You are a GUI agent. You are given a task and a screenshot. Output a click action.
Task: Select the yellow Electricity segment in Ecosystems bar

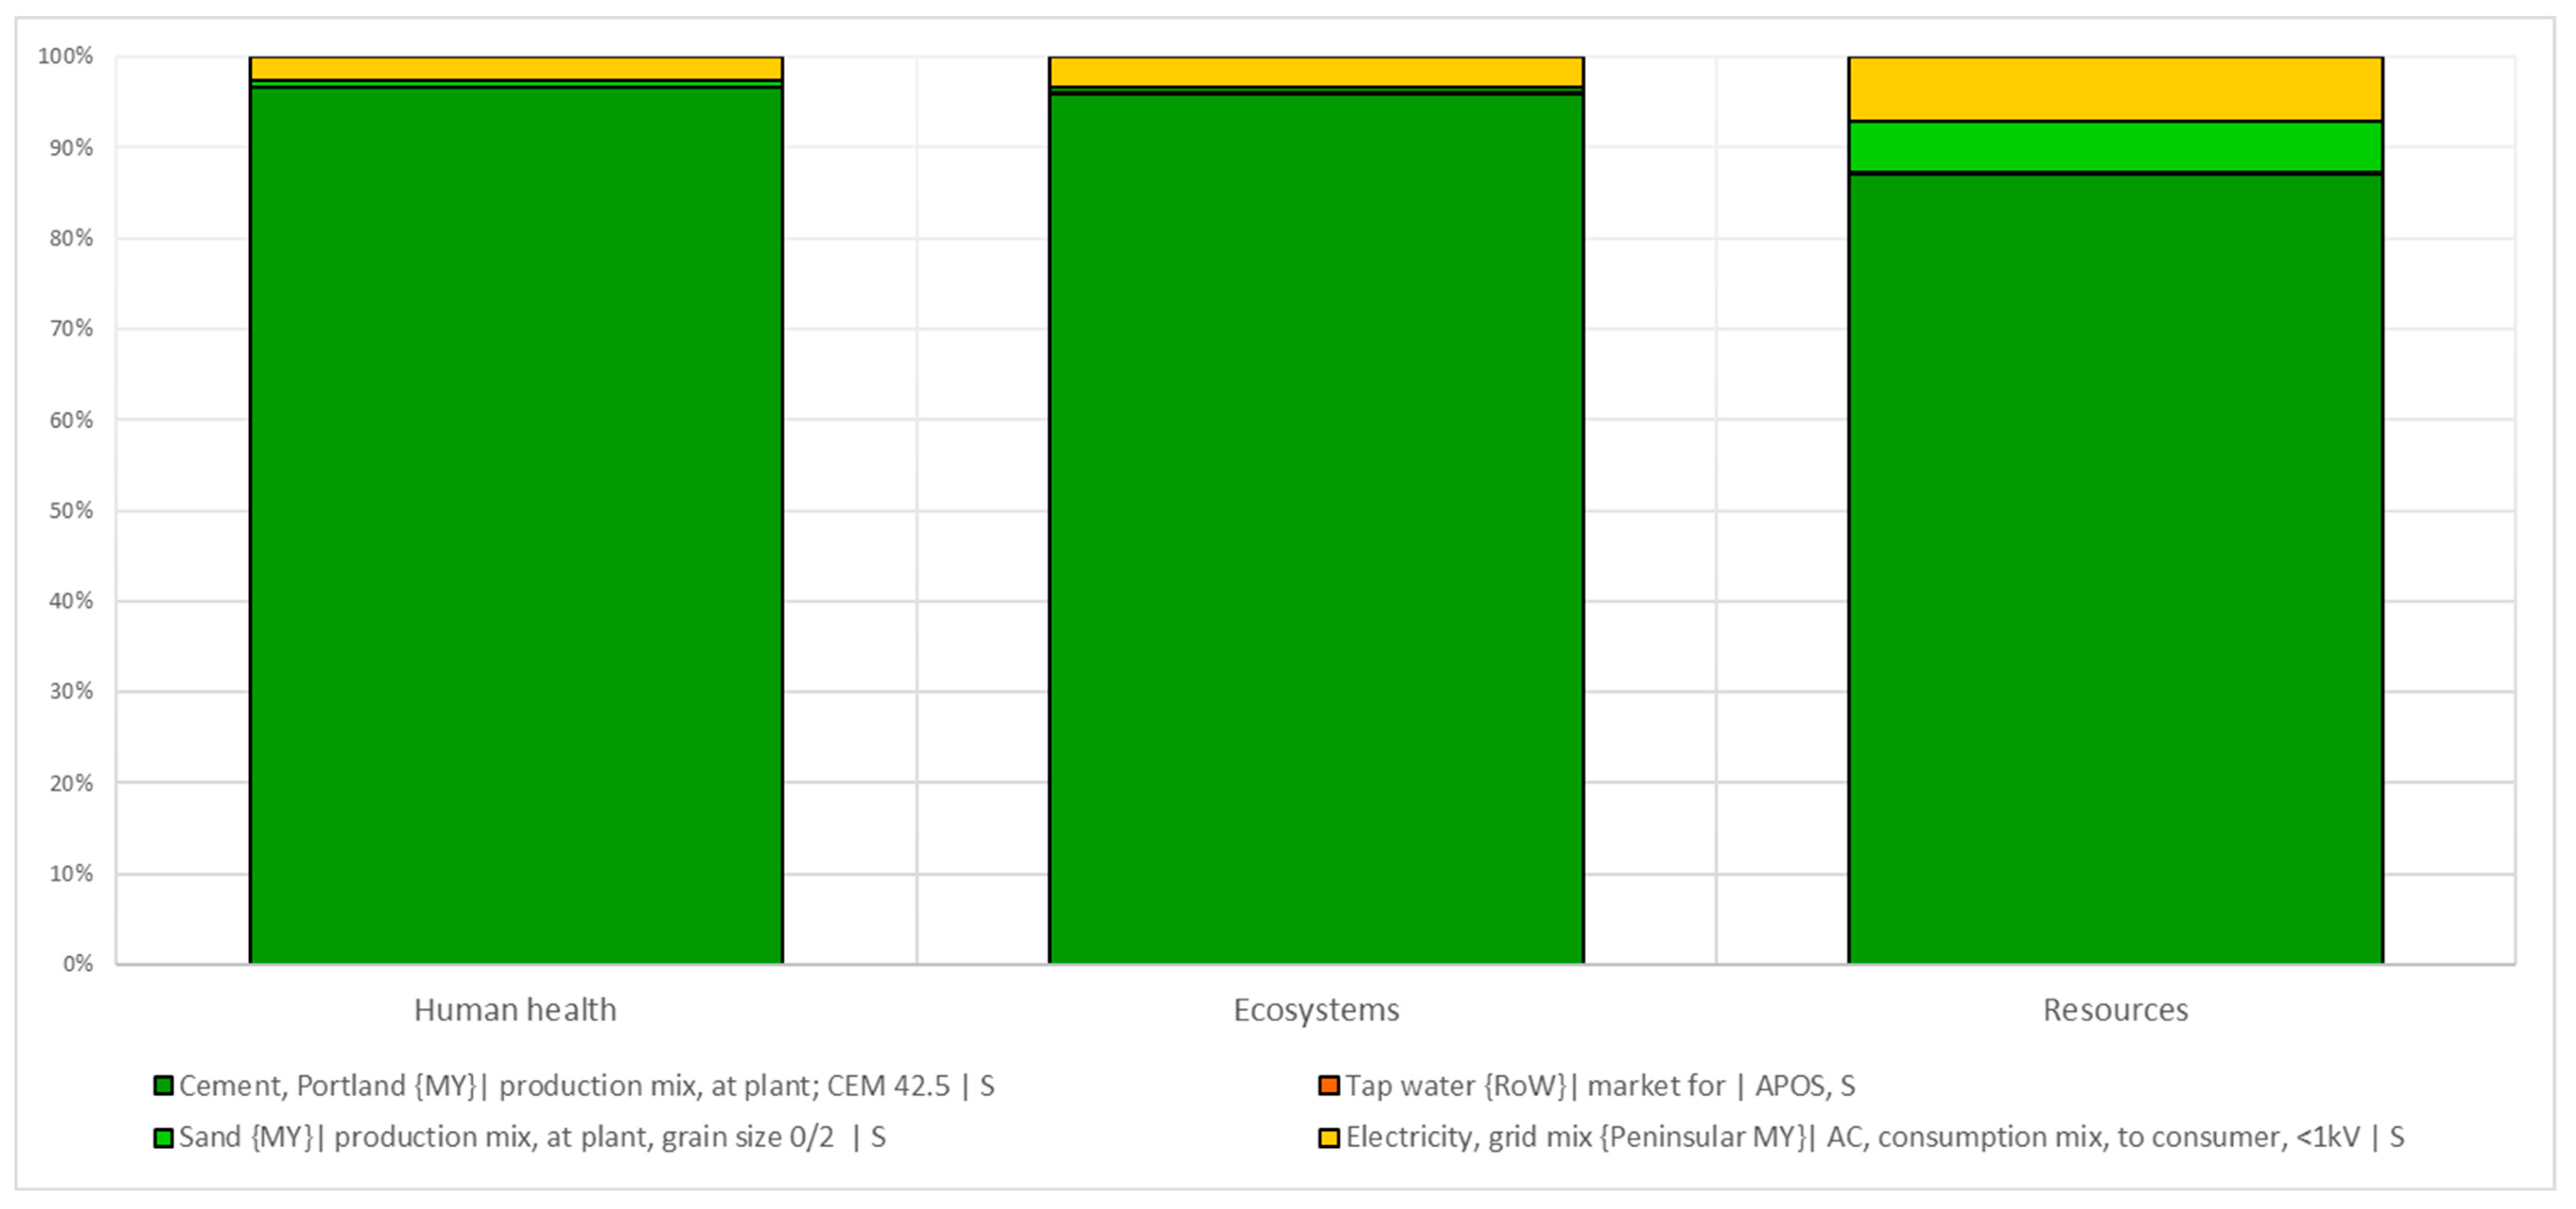coord(1316,72)
